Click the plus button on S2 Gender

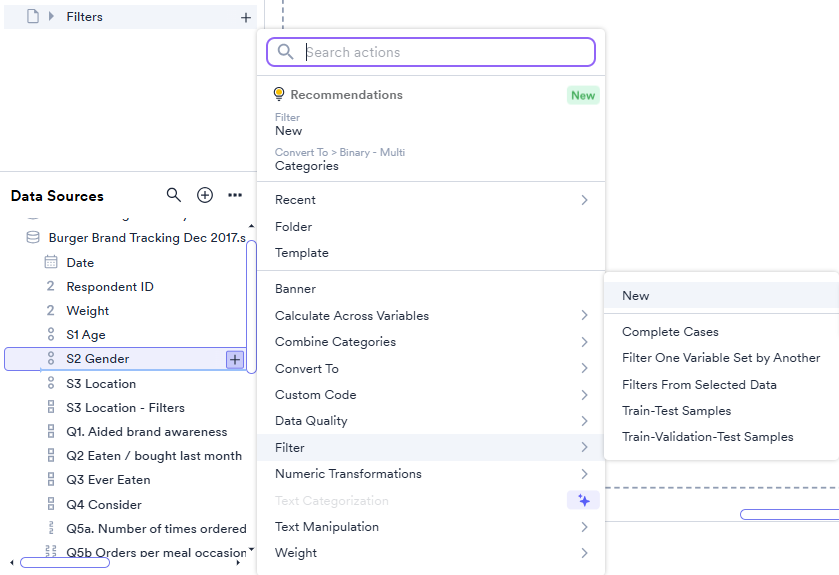[x=234, y=359]
